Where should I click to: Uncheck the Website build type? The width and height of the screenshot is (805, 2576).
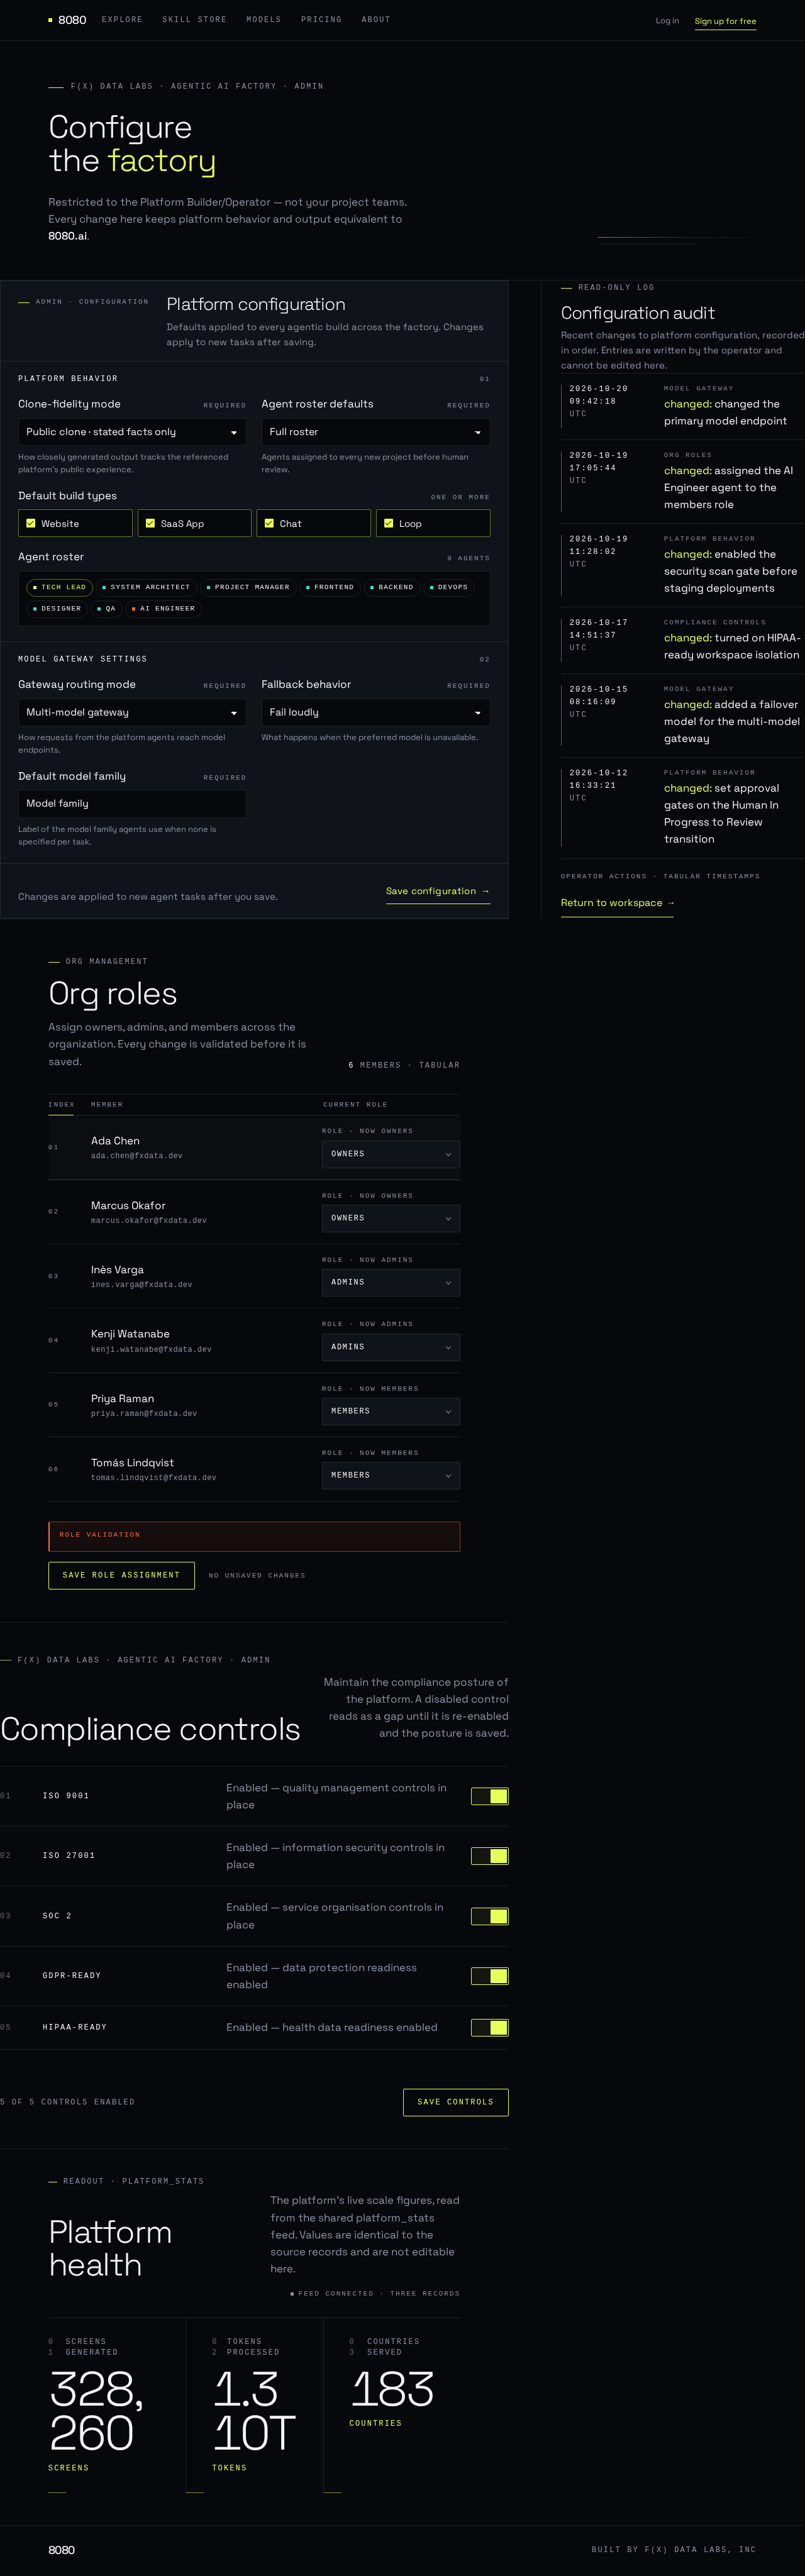75,523
